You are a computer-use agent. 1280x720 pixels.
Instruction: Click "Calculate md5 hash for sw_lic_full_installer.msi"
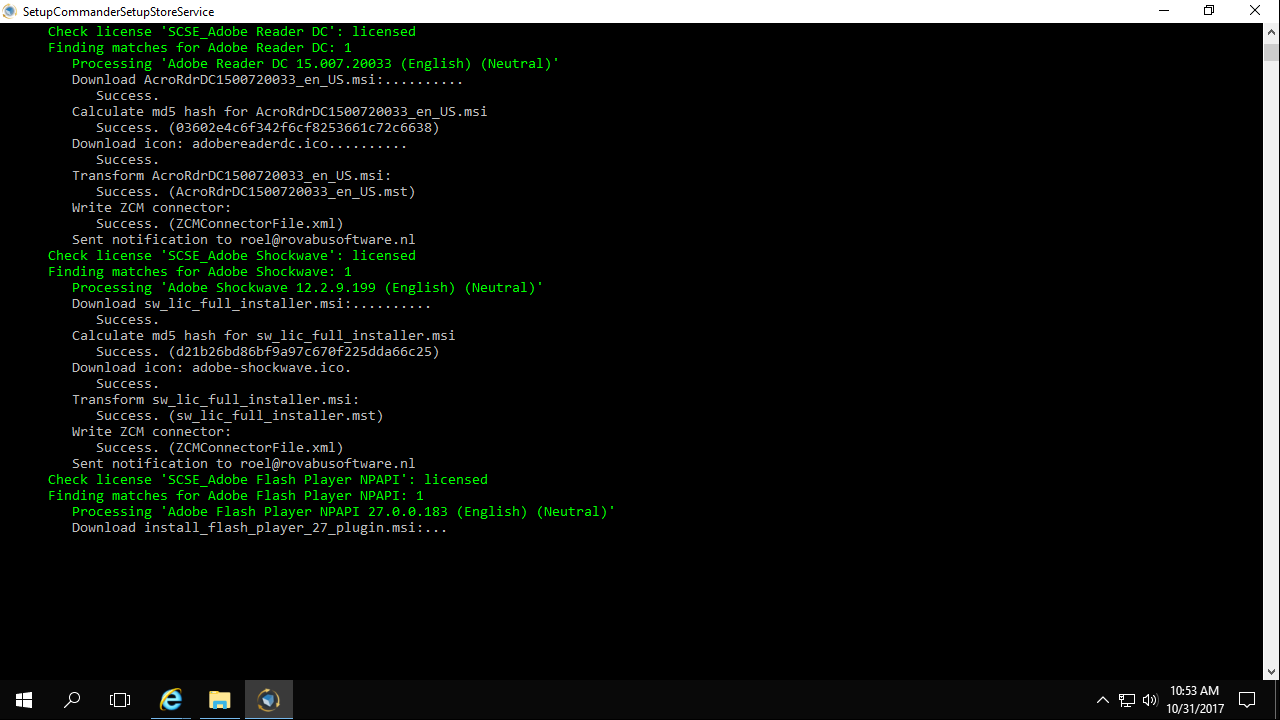tap(264, 336)
